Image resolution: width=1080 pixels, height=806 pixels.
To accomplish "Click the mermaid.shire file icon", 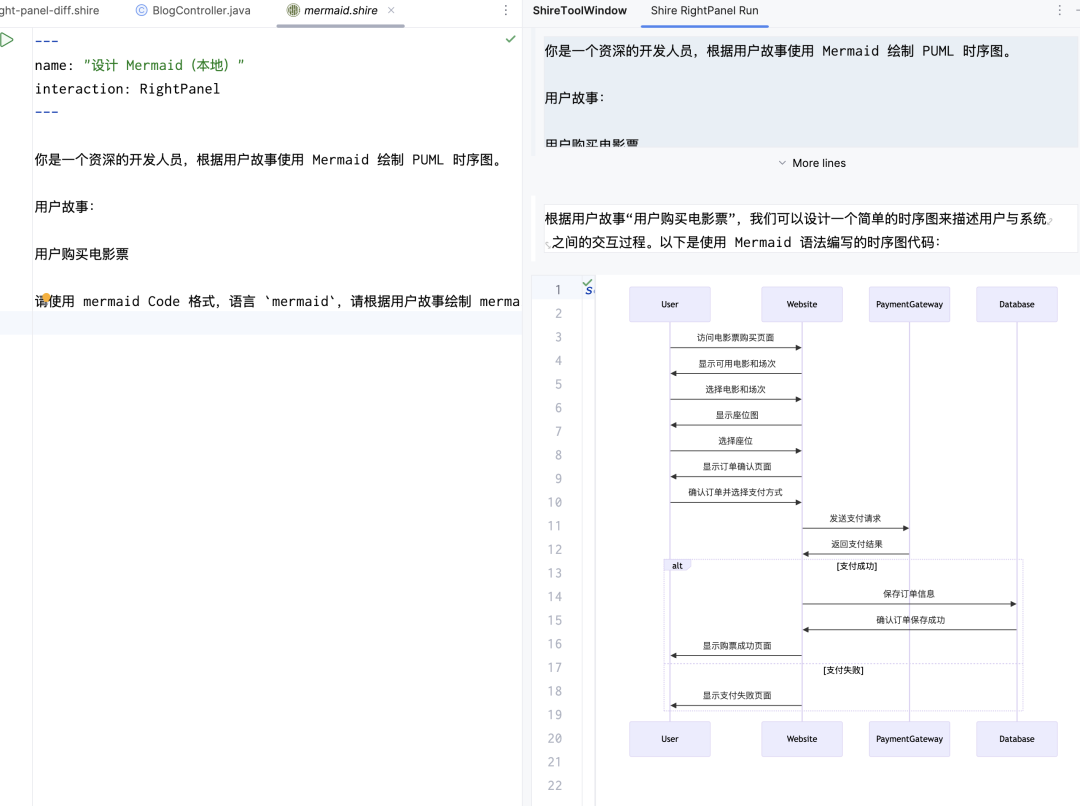I will pos(293,10).
